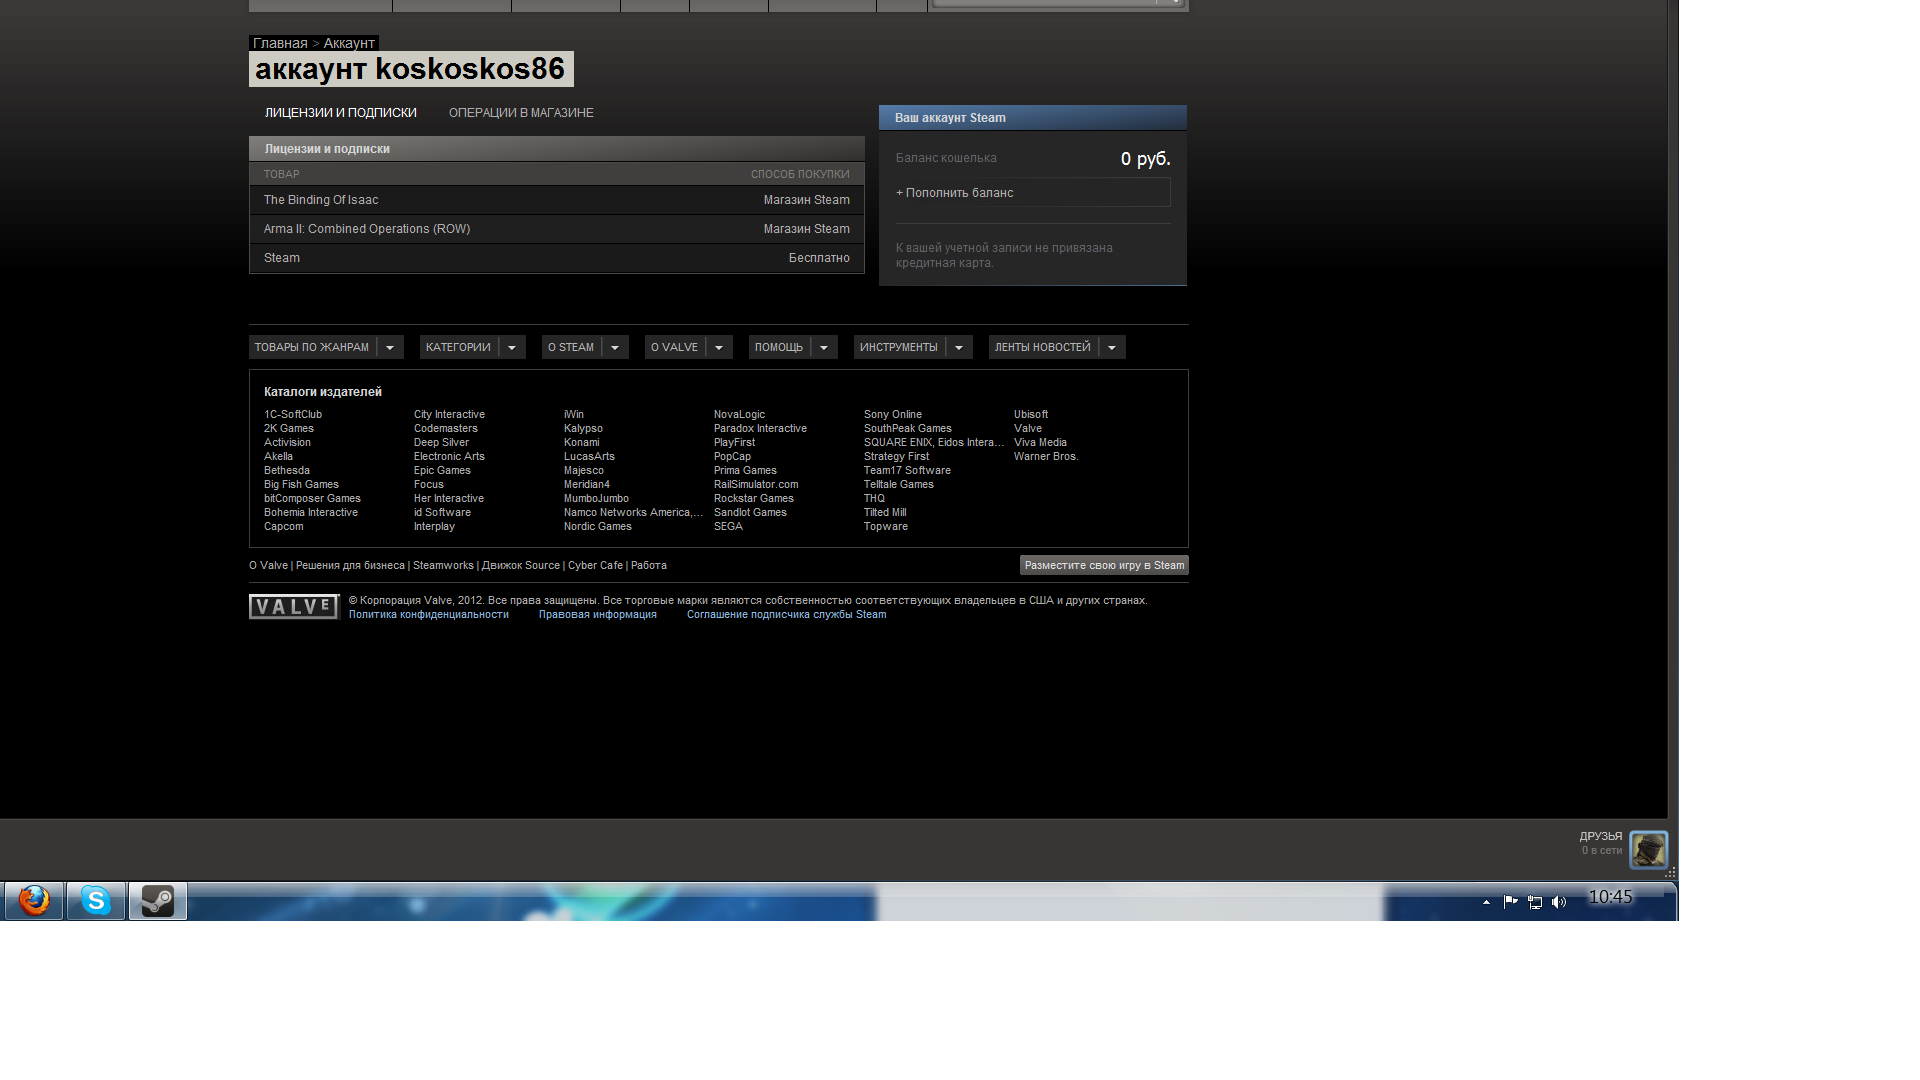This screenshot has width=1920, height=1080.
Task: Open Соглашение подписчика службы Steam link
Action: 787,614
